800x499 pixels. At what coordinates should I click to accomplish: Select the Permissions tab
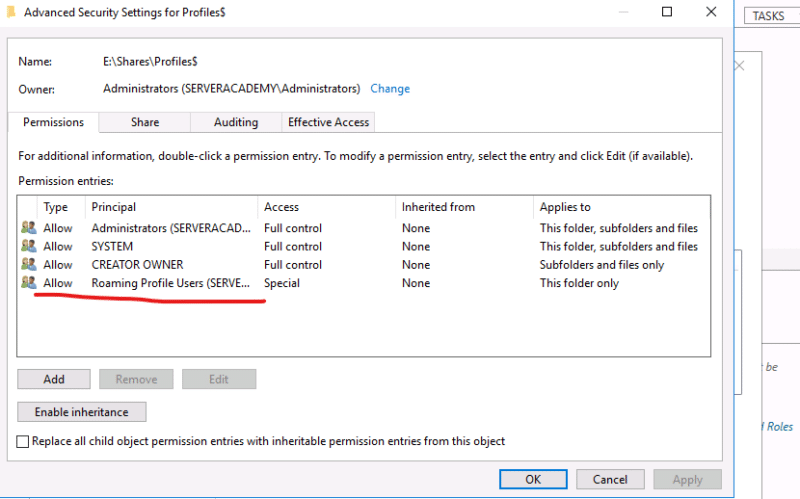53,122
